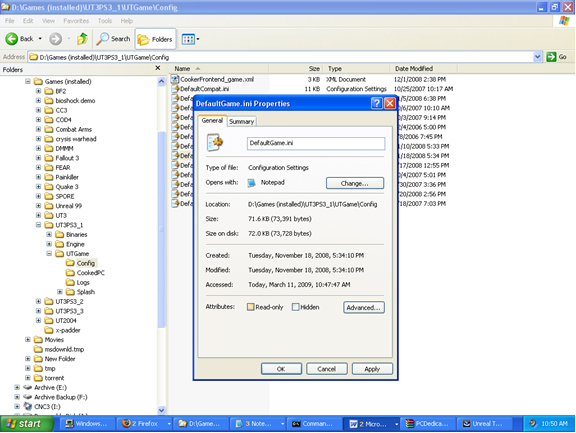The height and width of the screenshot is (433, 576).
Task: Click the Name column header
Action: pos(220,69)
